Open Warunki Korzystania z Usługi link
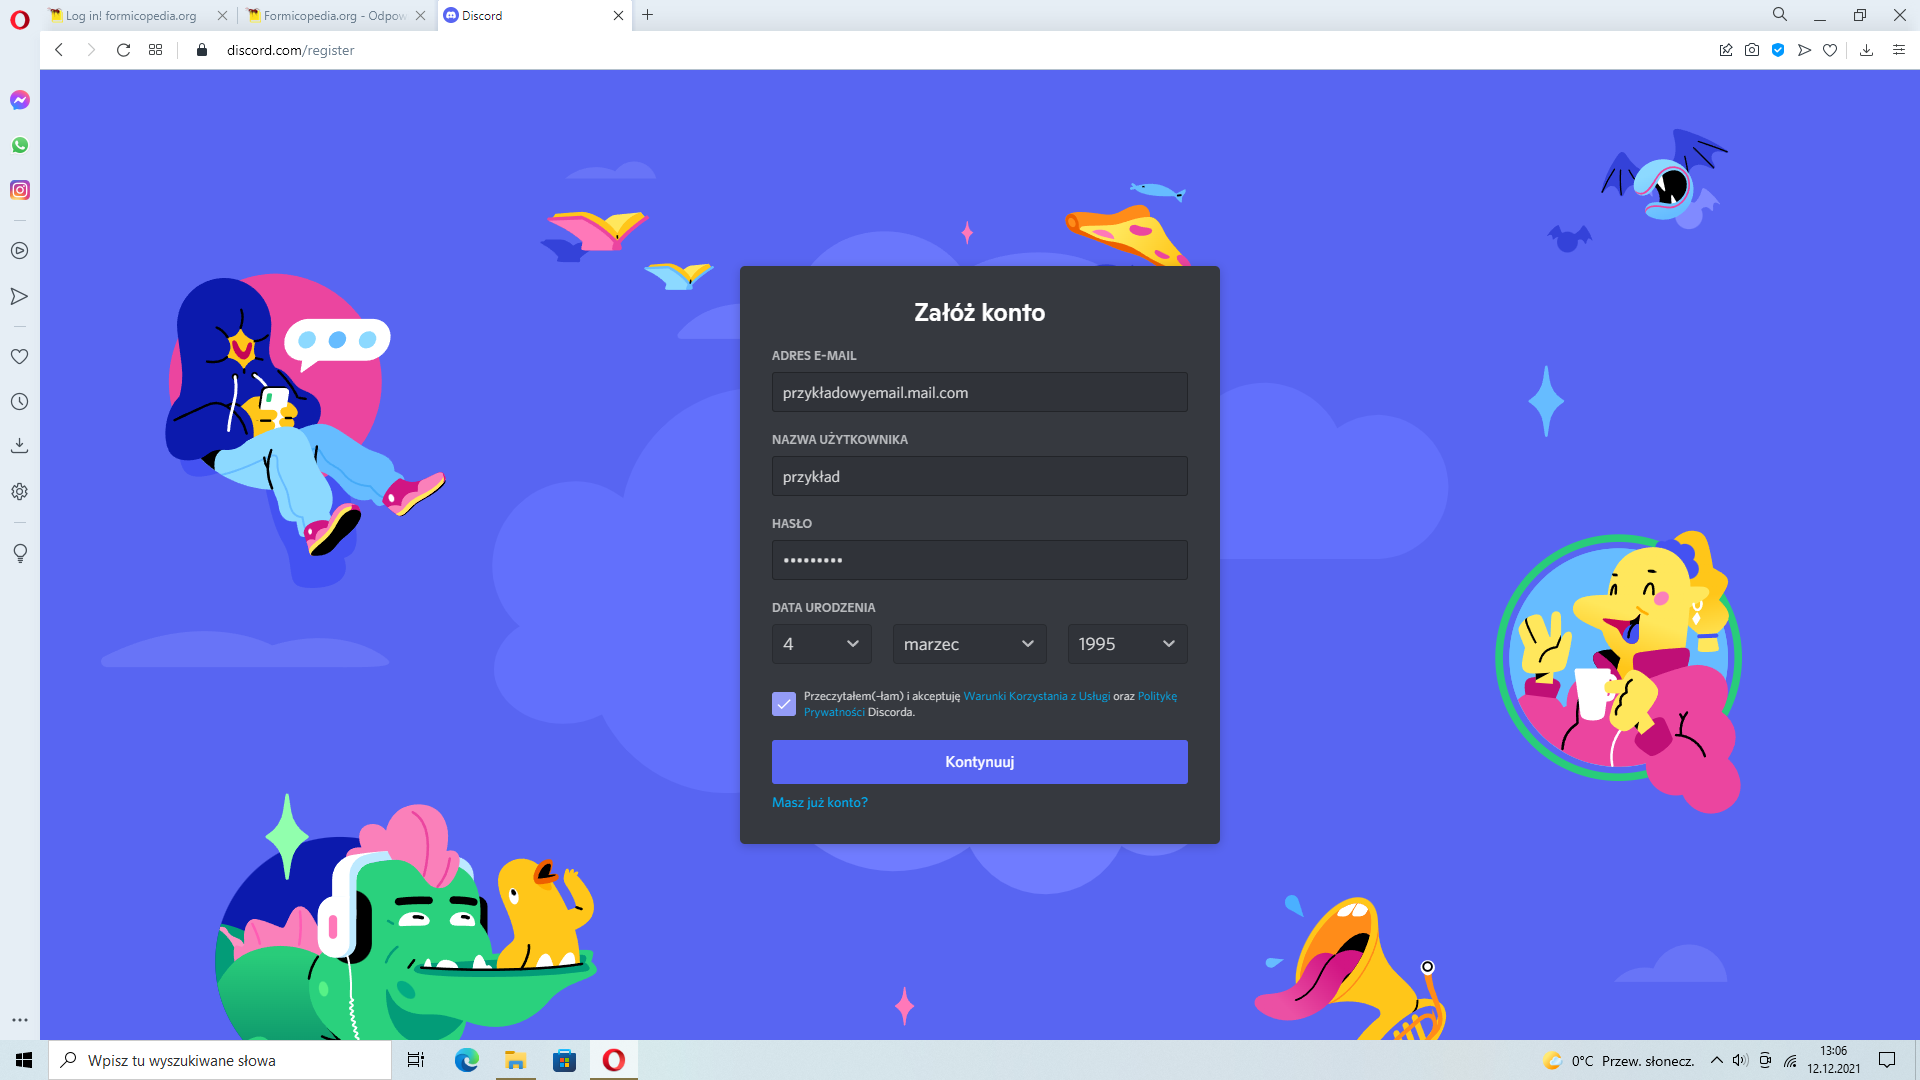Image resolution: width=1920 pixels, height=1080 pixels. click(x=1036, y=696)
